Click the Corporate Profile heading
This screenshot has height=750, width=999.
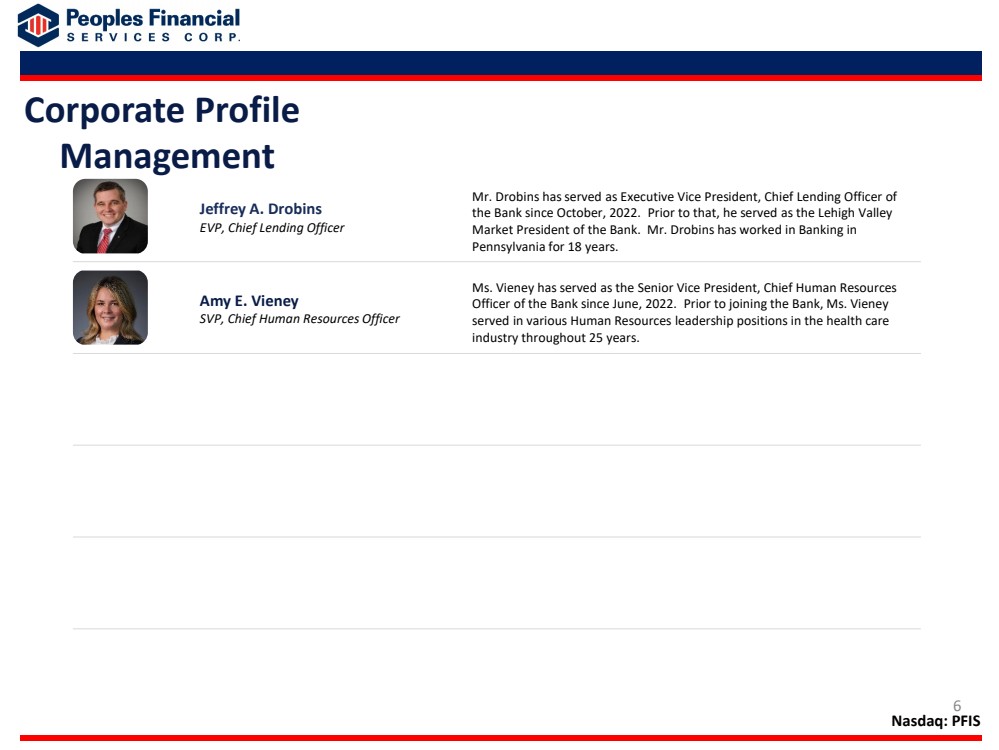(162, 111)
